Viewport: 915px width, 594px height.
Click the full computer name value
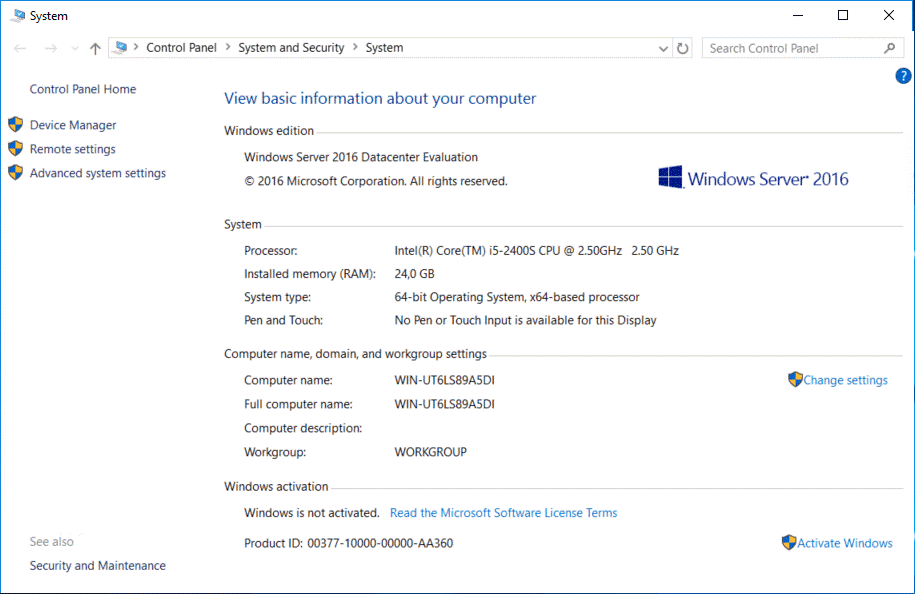pyautogui.click(x=445, y=404)
